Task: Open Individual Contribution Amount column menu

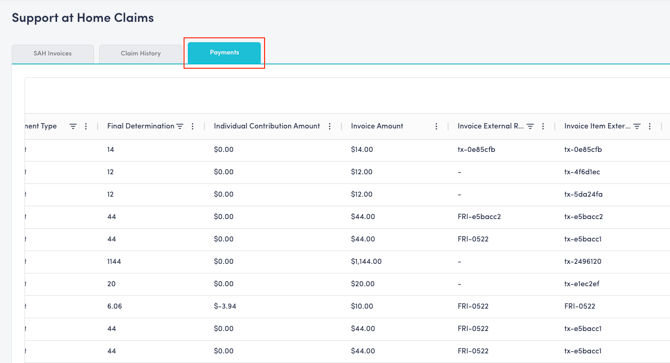Action: click(x=329, y=126)
